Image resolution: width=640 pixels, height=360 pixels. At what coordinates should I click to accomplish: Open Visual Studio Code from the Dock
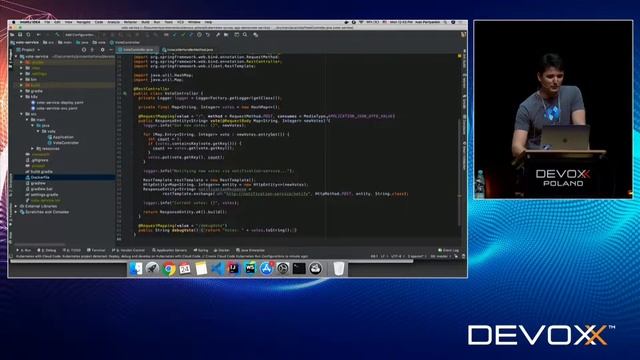coord(217,269)
